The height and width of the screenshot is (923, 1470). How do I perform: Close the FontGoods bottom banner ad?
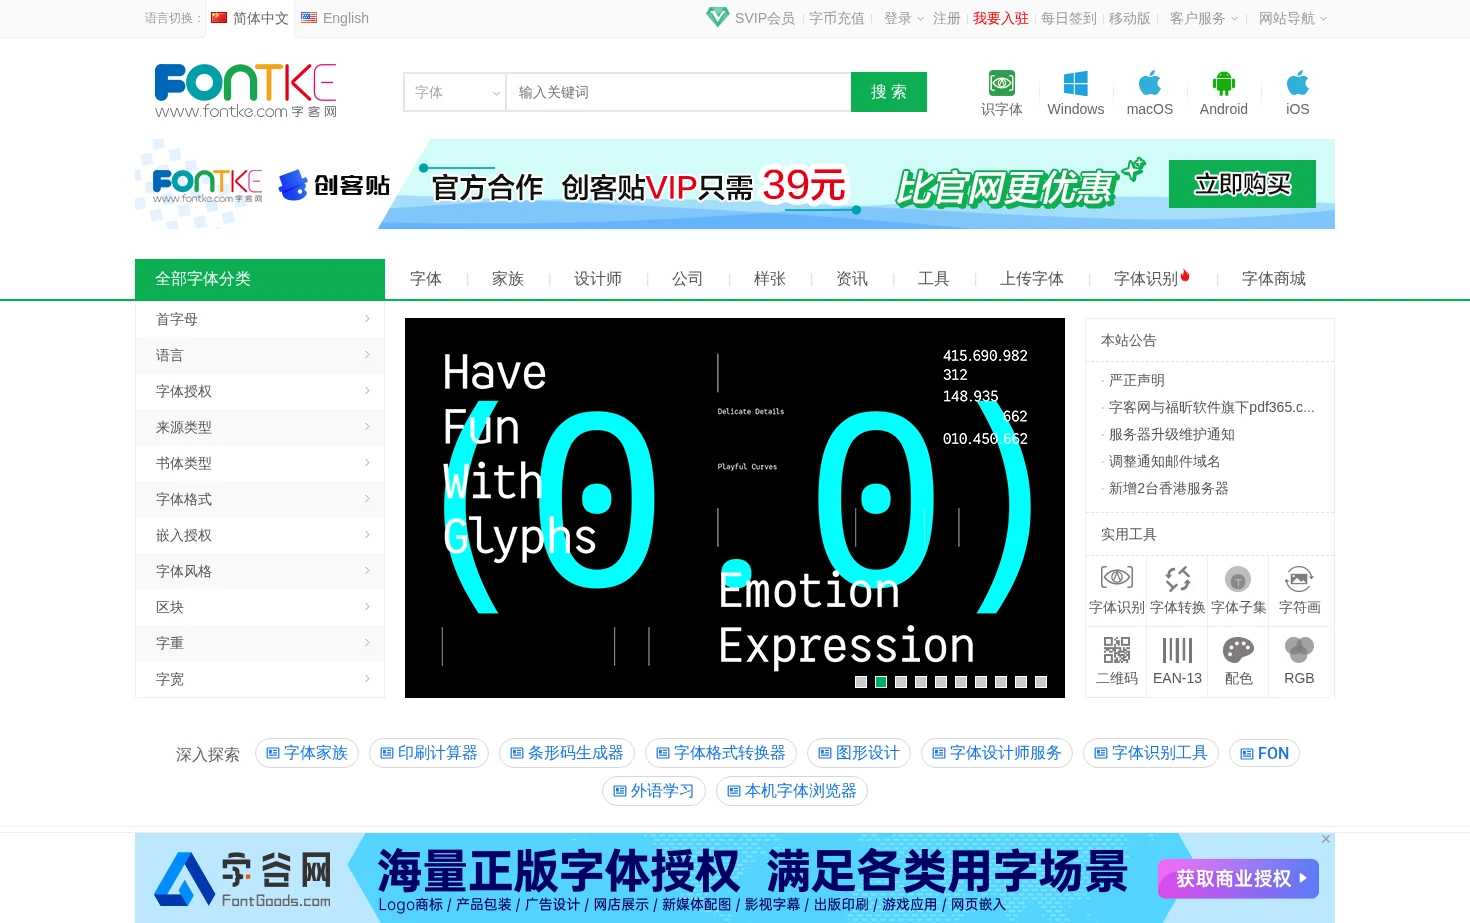coord(1326,839)
